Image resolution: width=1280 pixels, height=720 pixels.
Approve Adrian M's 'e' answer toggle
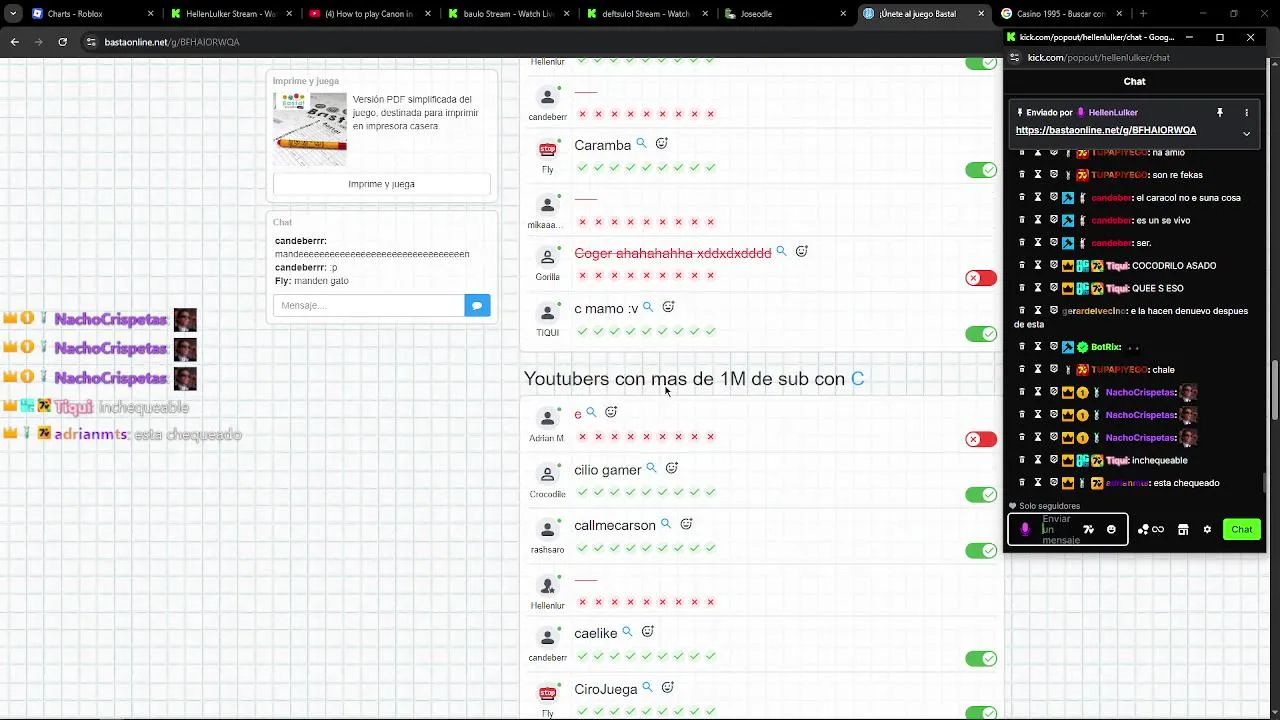coord(981,439)
